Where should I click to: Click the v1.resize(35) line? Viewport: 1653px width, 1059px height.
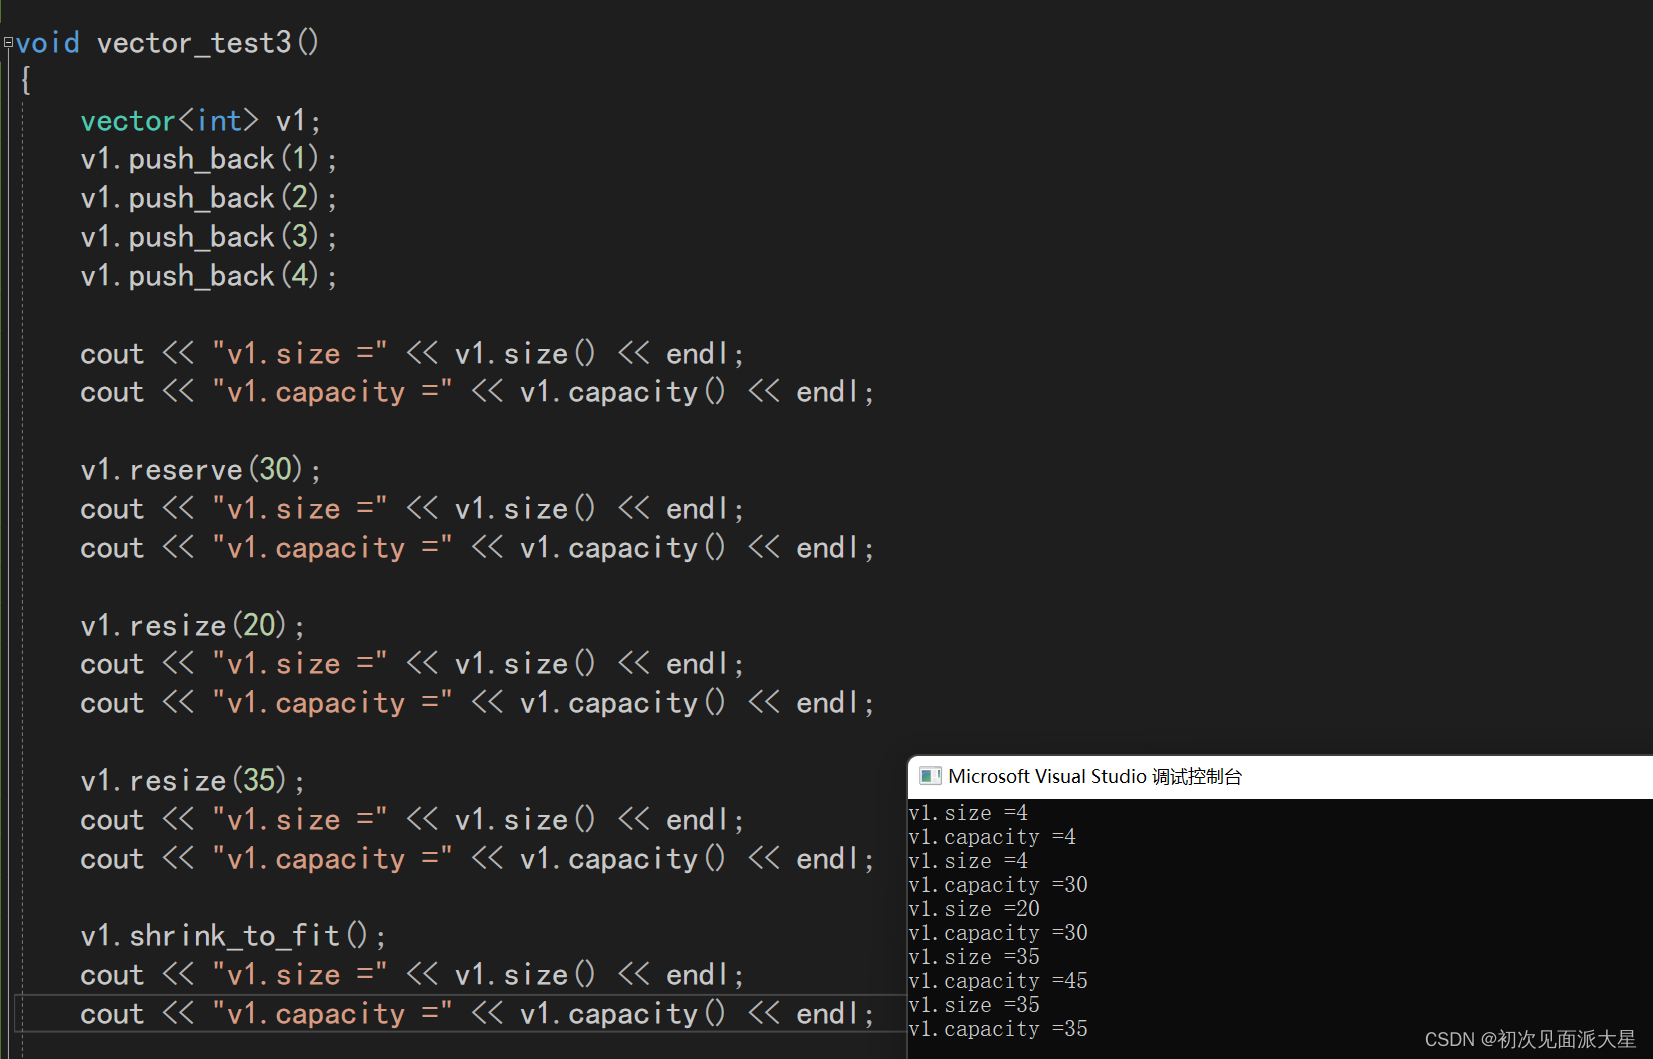192,780
